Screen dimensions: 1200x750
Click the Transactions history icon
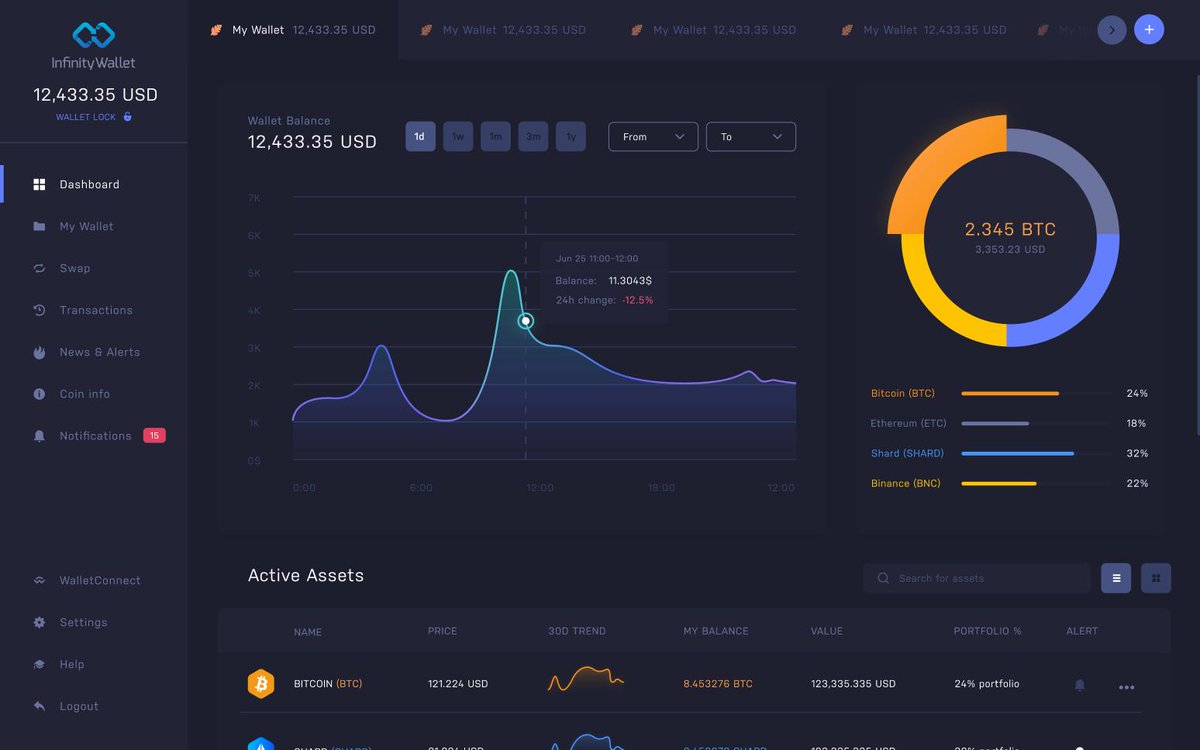(x=39, y=310)
